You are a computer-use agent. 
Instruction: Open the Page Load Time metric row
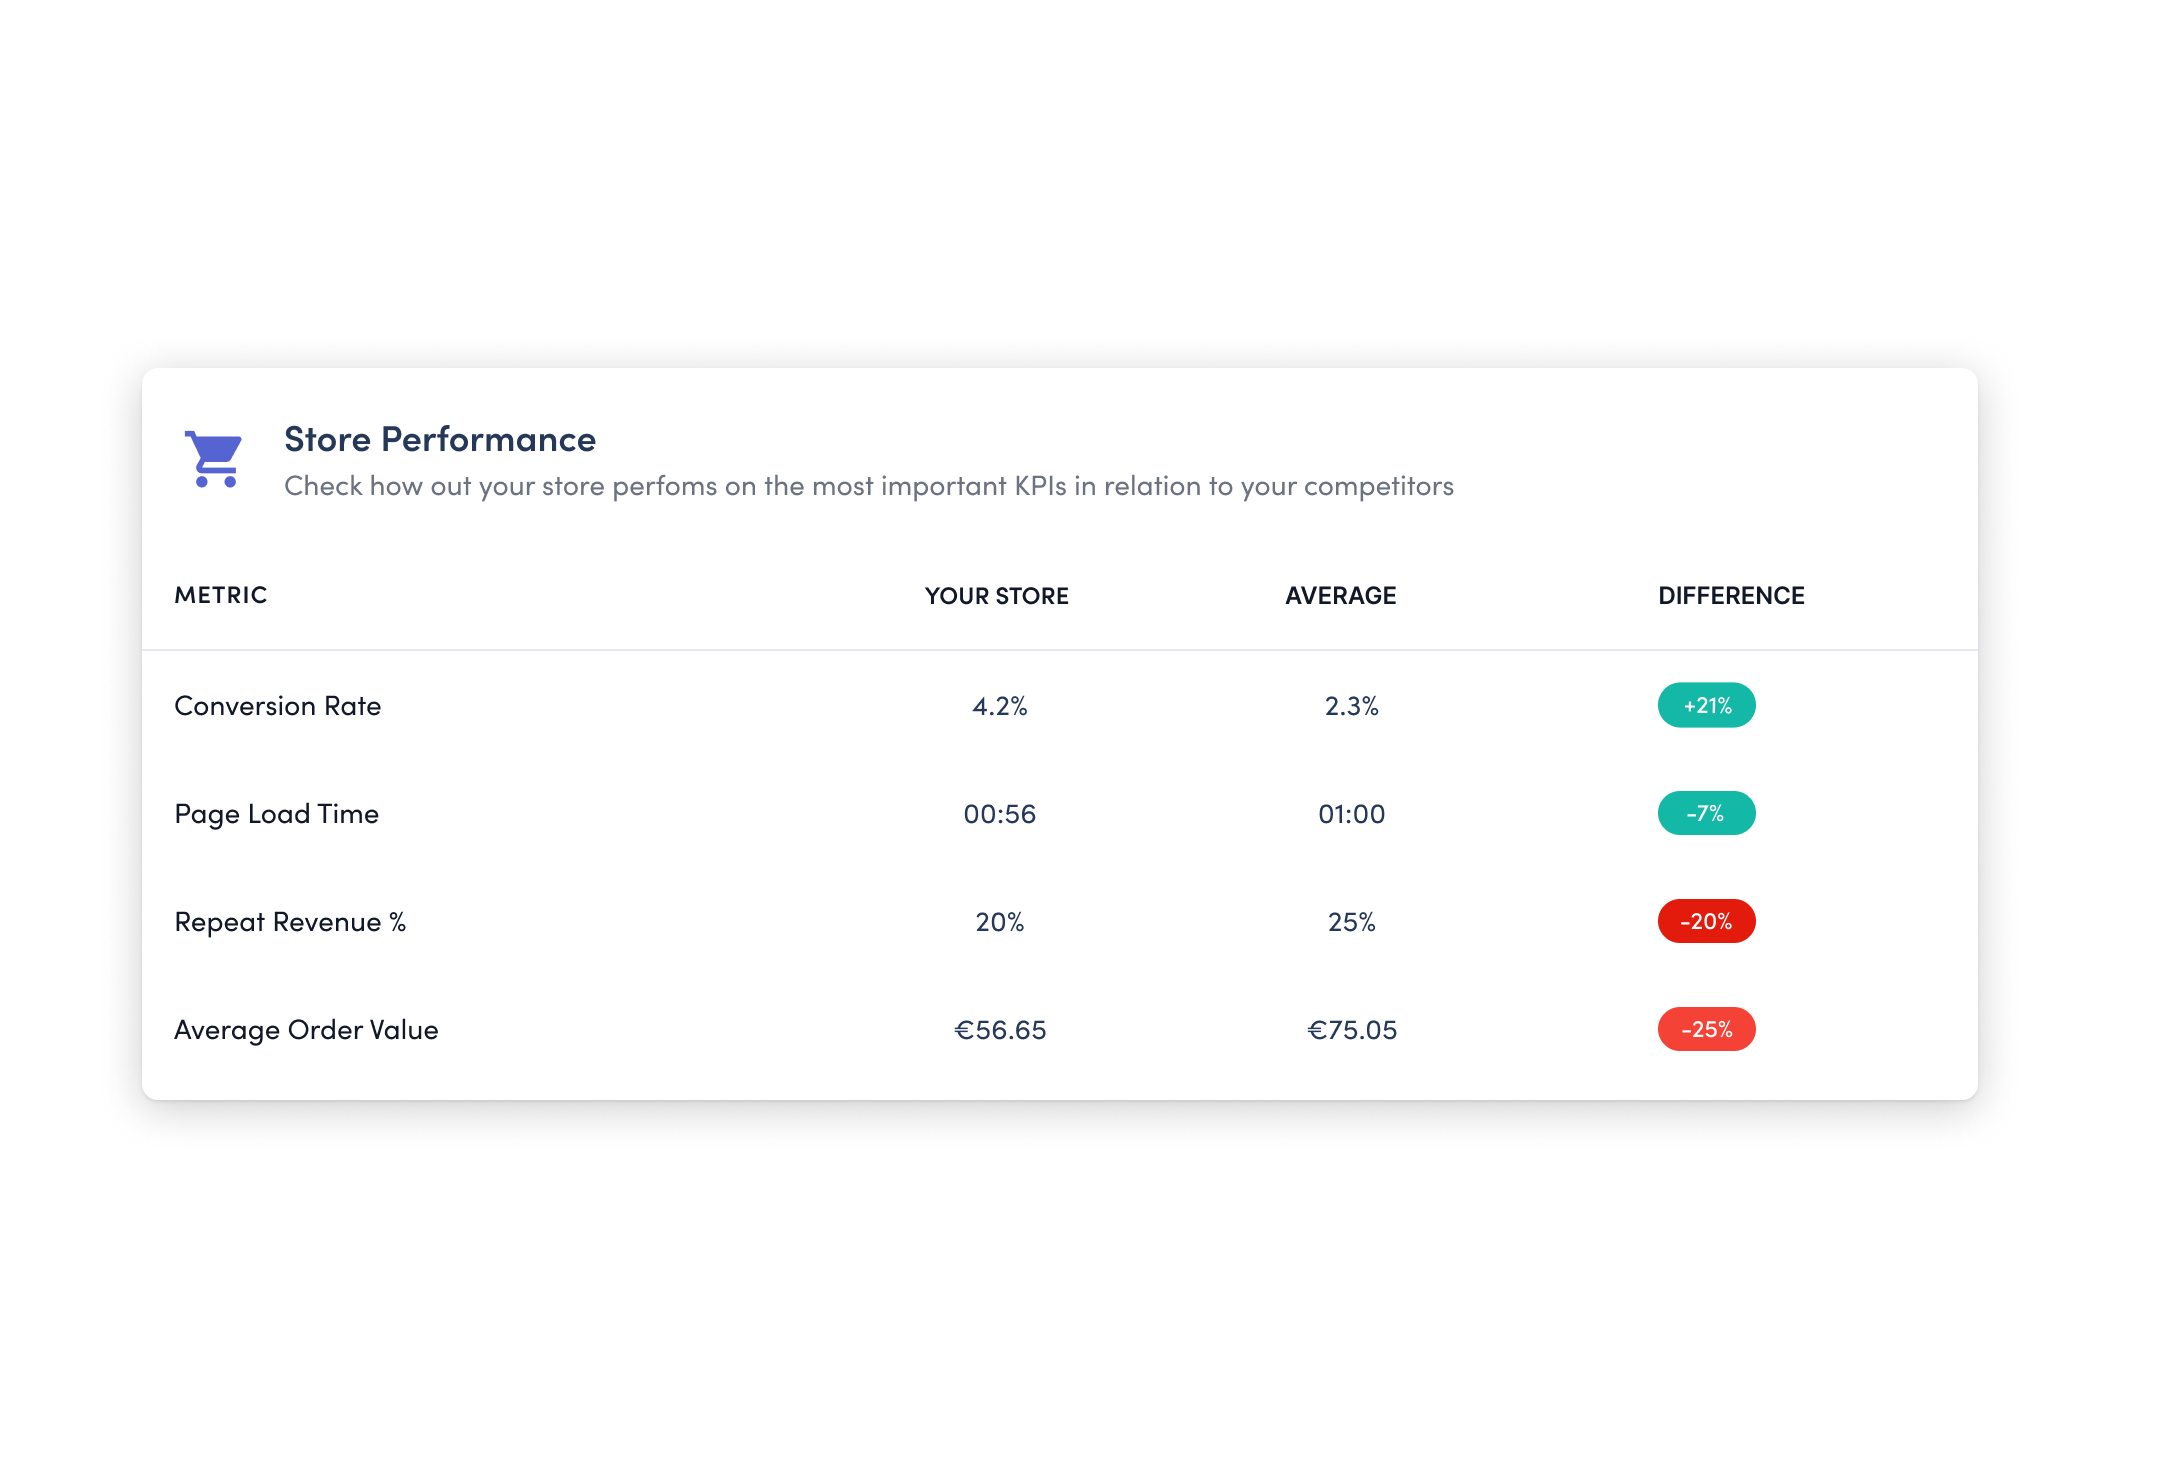[x=1060, y=814]
